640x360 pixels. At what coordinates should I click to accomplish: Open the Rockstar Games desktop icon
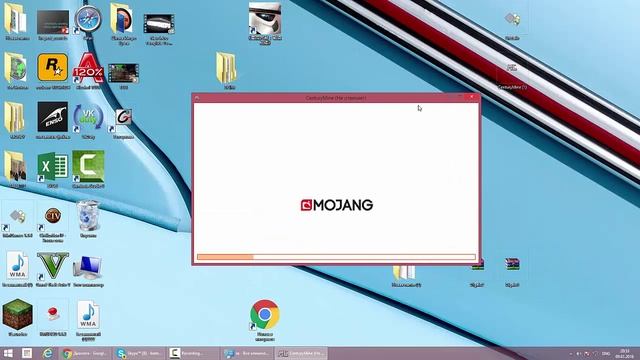pos(53,68)
